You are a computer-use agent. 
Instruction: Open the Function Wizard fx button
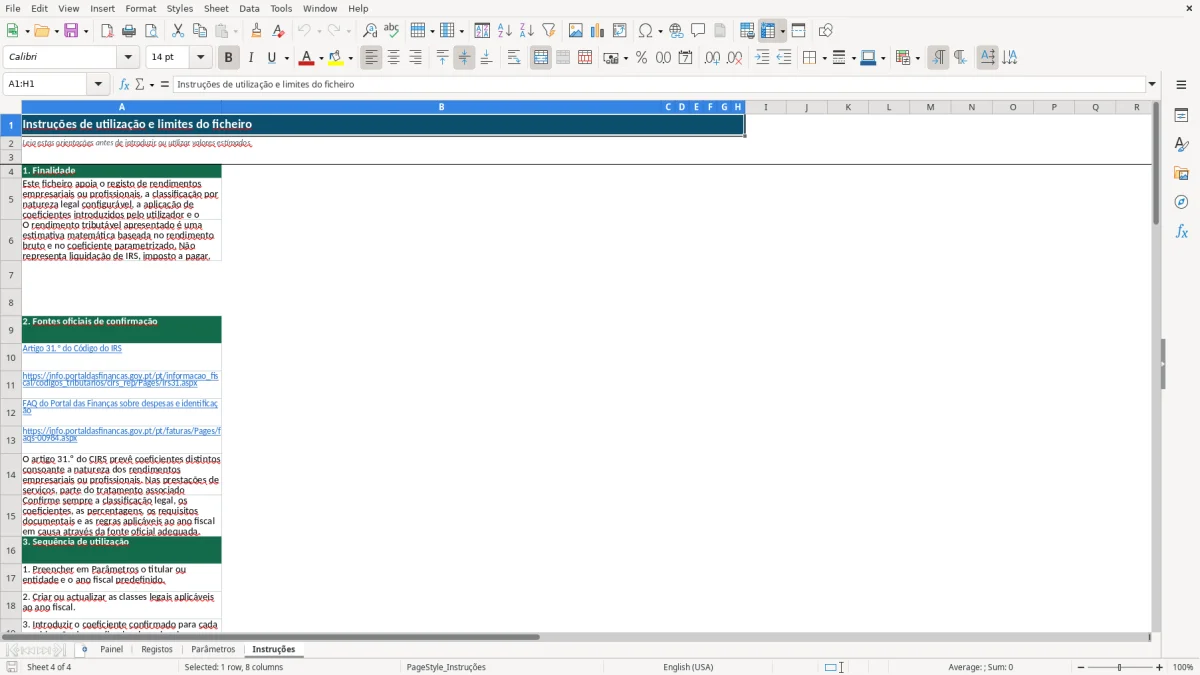125,84
